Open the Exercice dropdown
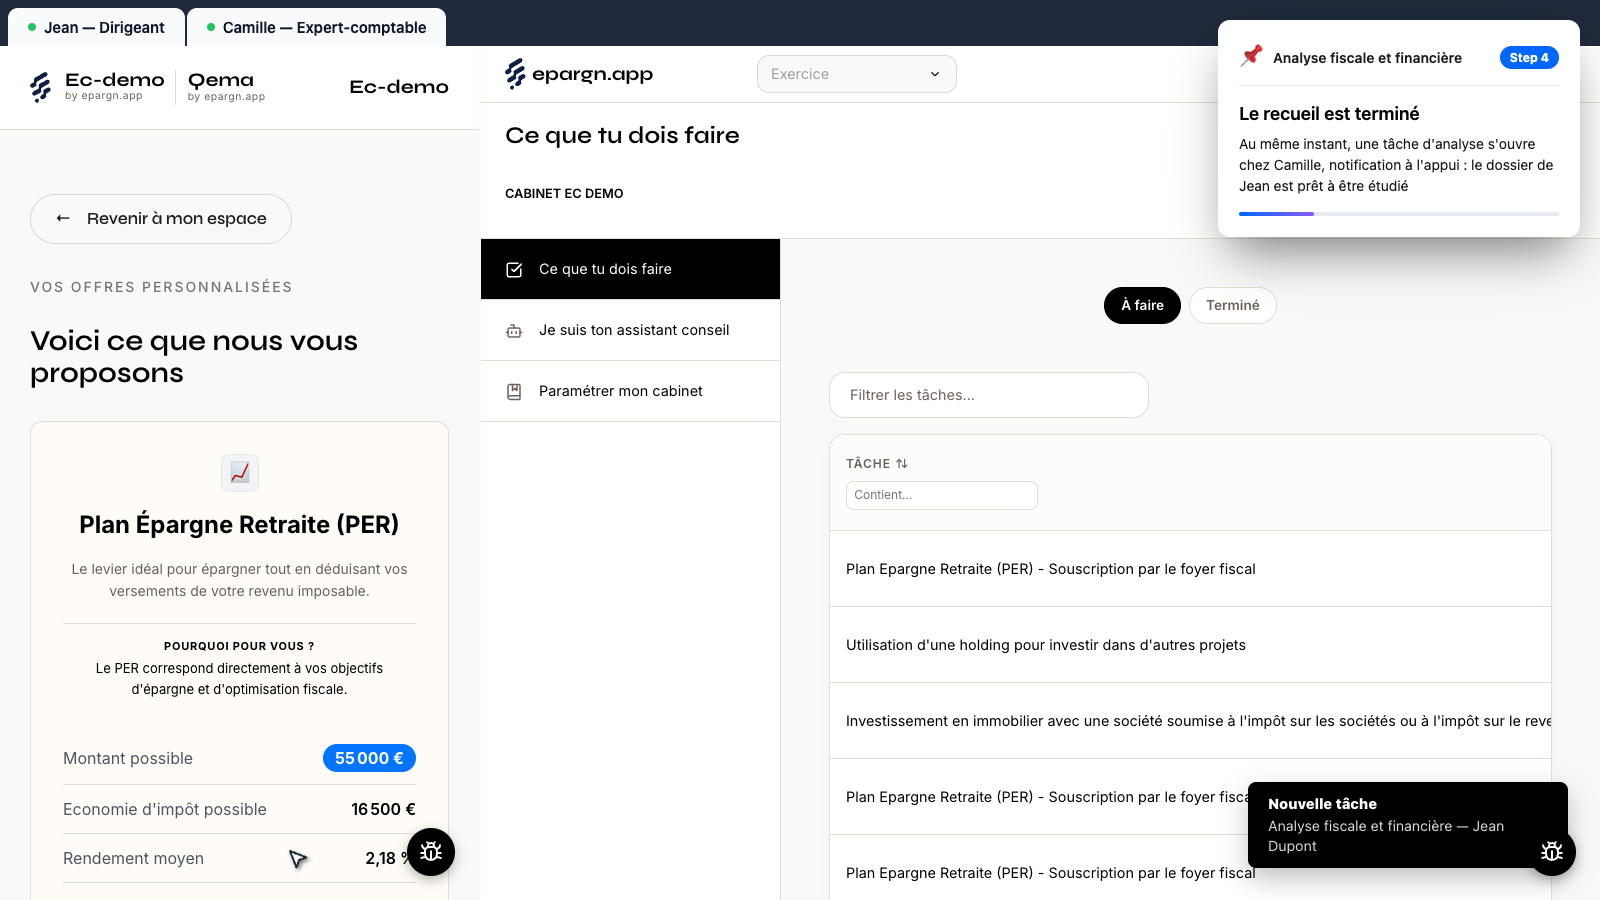The width and height of the screenshot is (1600, 900). tap(857, 74)
